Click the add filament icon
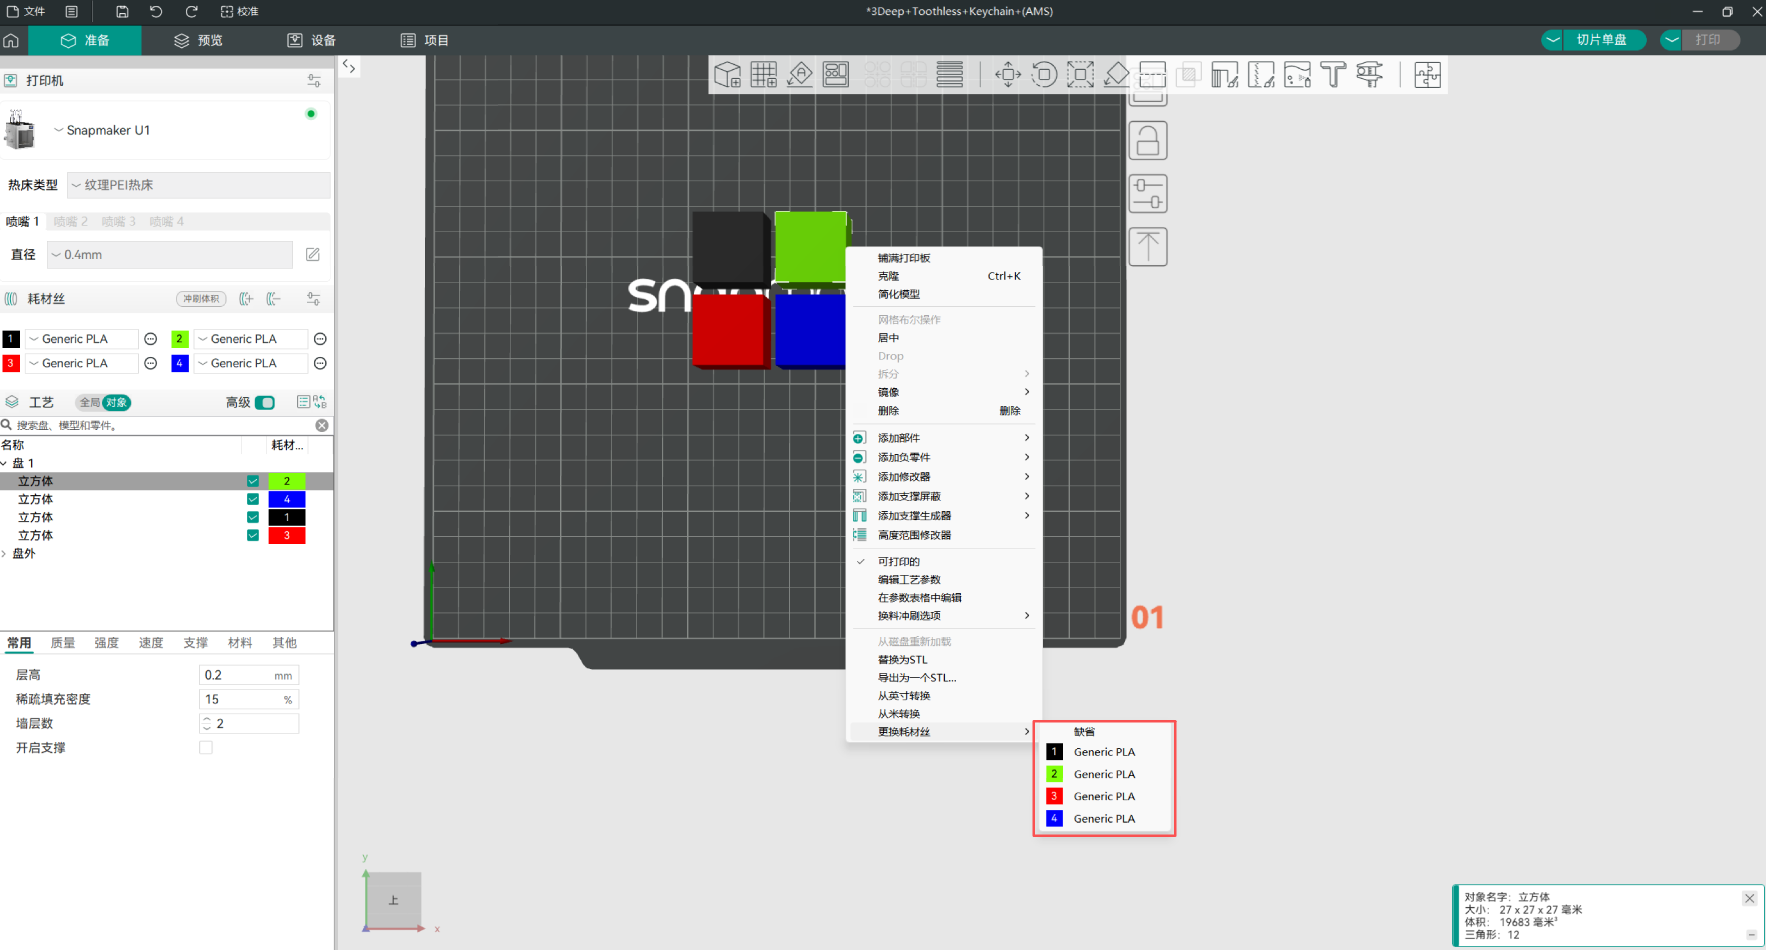This screenshot has height=950, width=1766. (x=246, y=299)
